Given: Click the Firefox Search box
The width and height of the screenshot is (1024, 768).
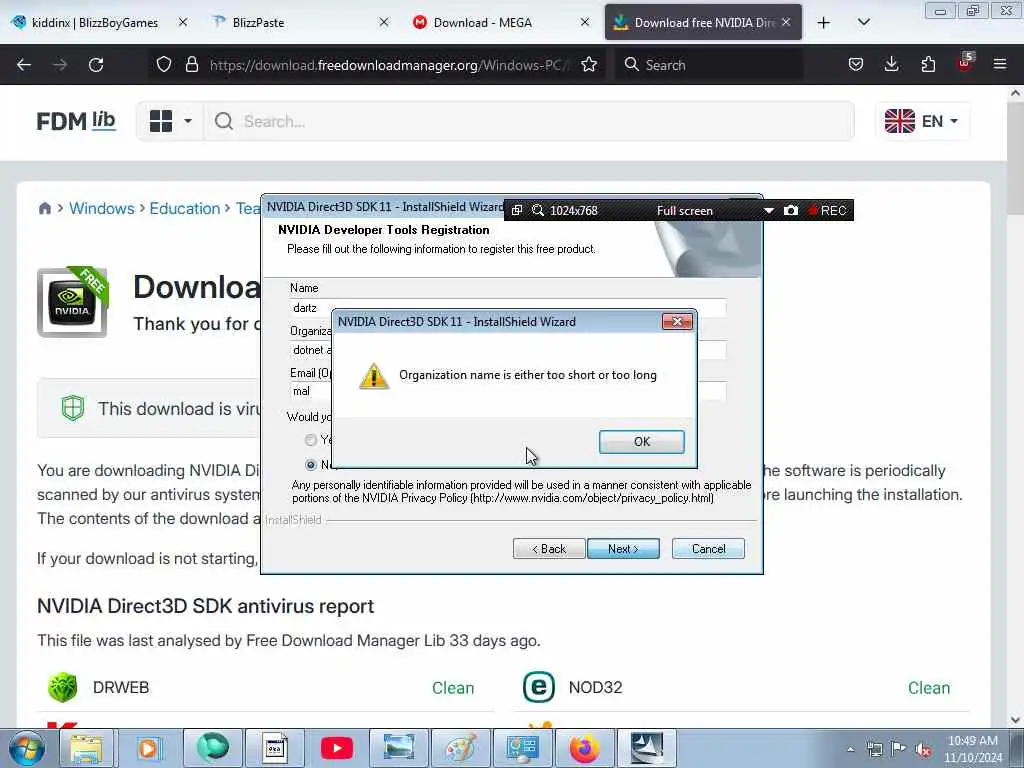Looking at the screenshot, I should [709, 65].
